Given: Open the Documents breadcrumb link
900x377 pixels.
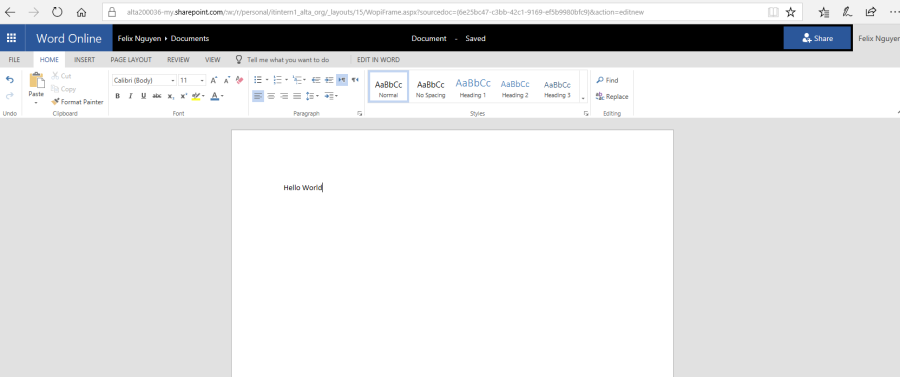Looking at the screenshot, I should pos(190,38).
